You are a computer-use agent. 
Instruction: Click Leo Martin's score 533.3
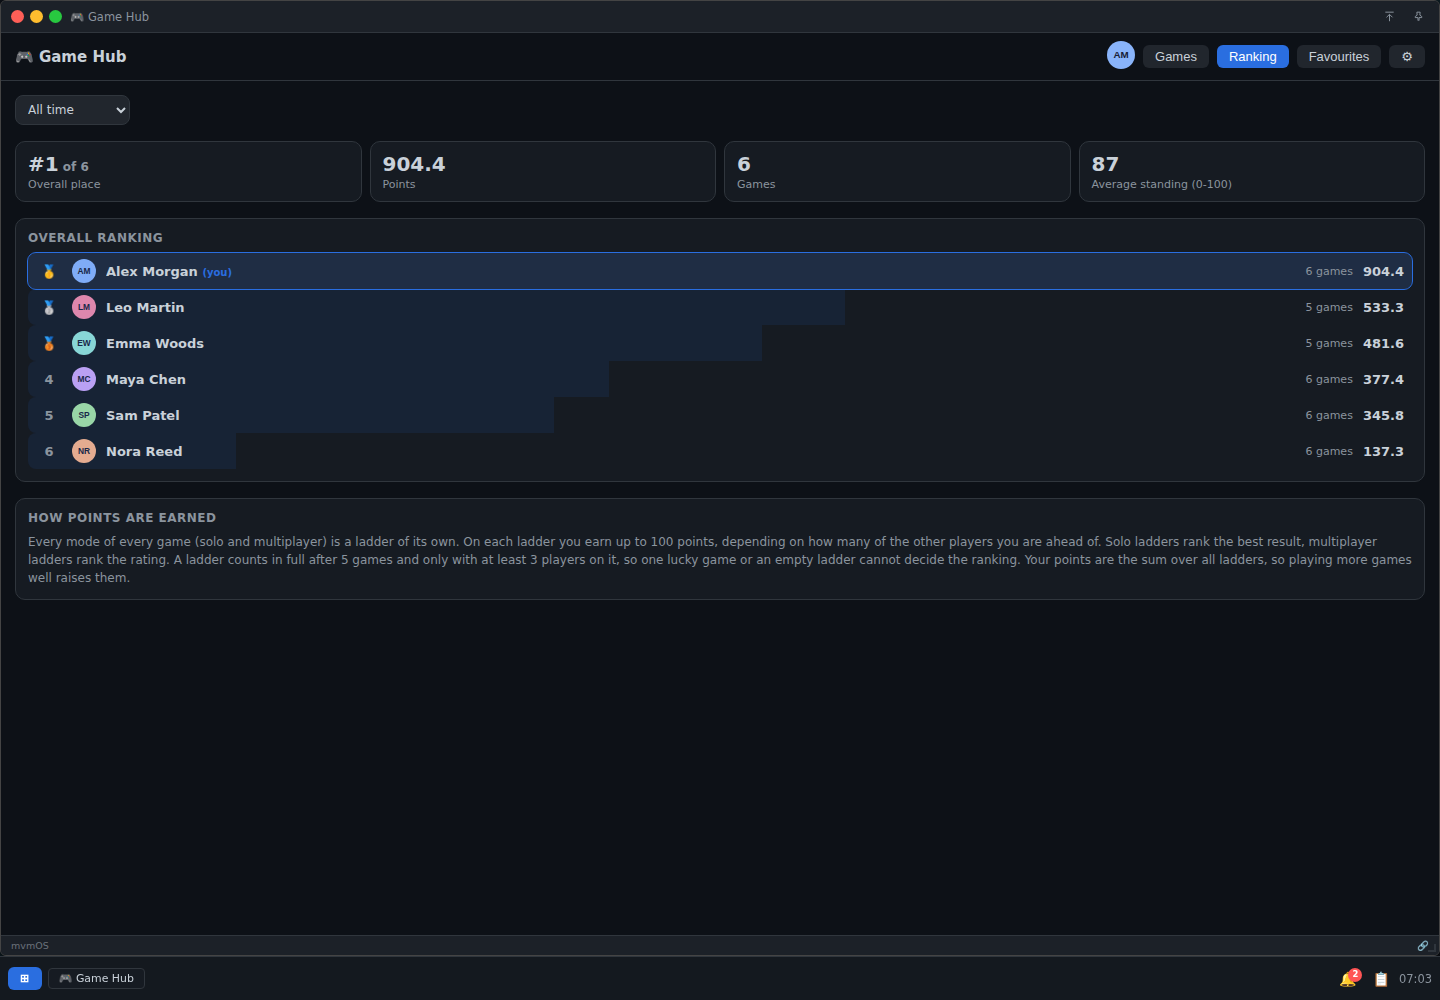tap(1383, 308)
